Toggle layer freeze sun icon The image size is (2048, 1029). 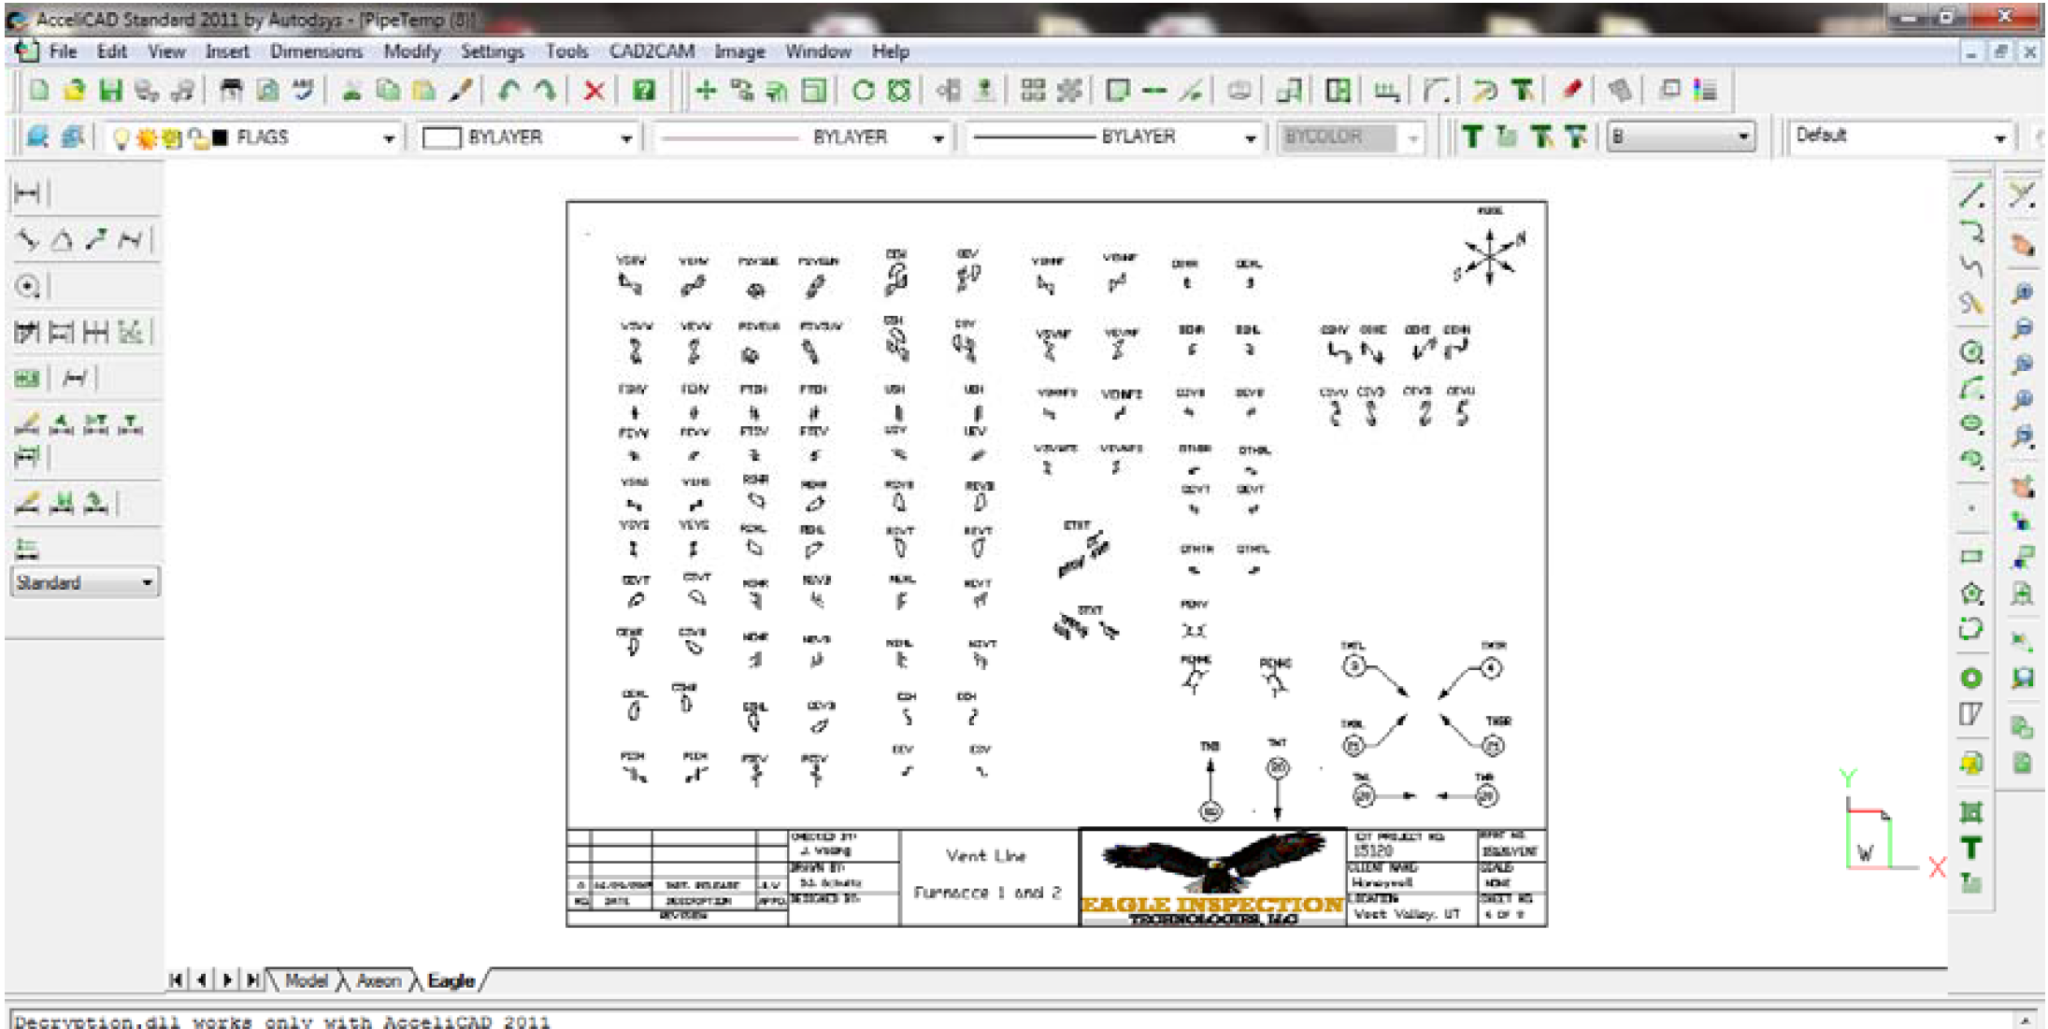(x=146, y=138)
